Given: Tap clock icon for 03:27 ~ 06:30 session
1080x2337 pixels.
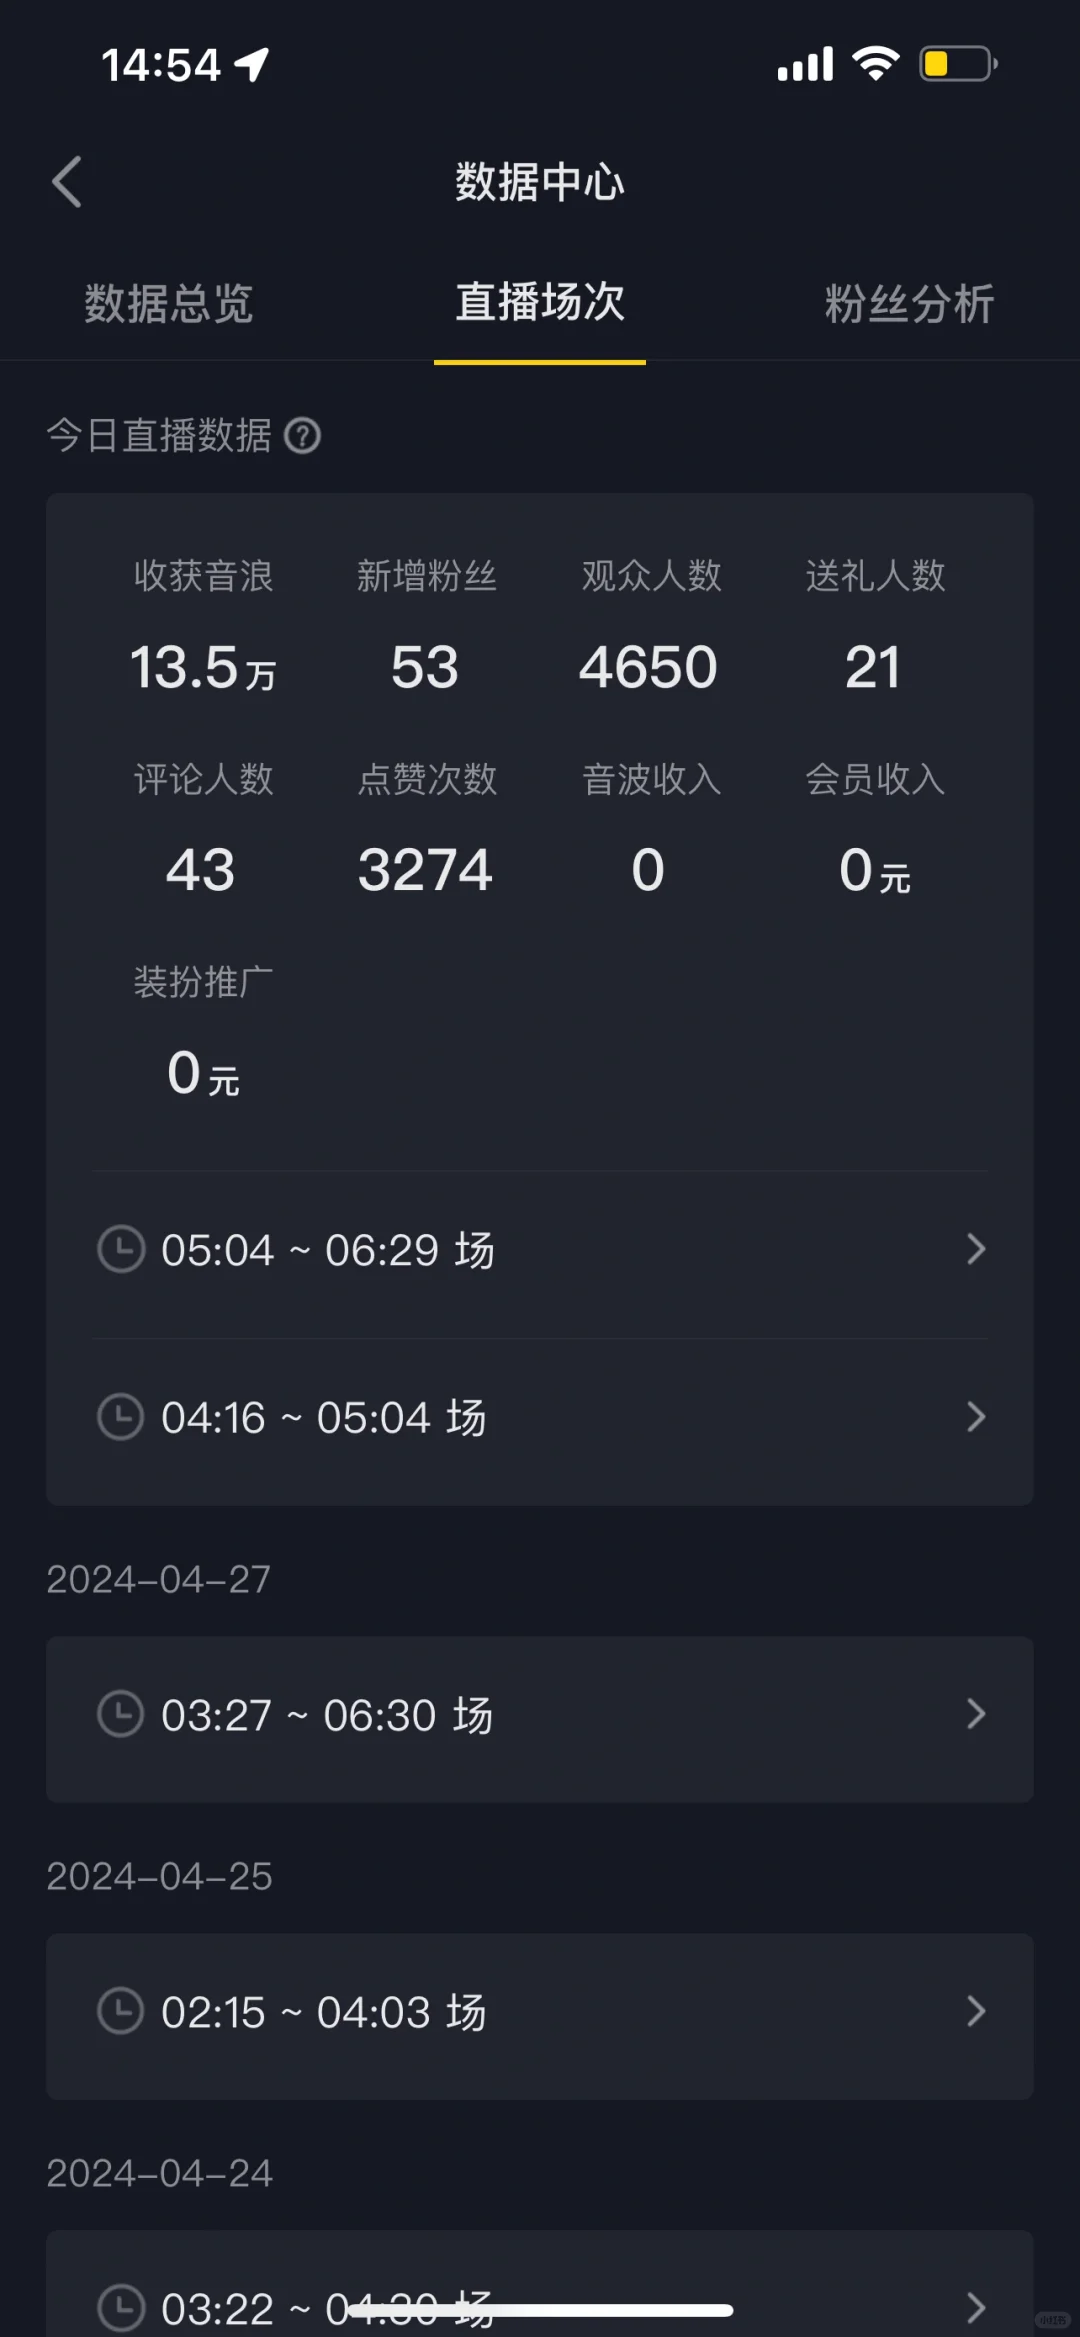Looking at the screenshot, I should click(121, 1714).
